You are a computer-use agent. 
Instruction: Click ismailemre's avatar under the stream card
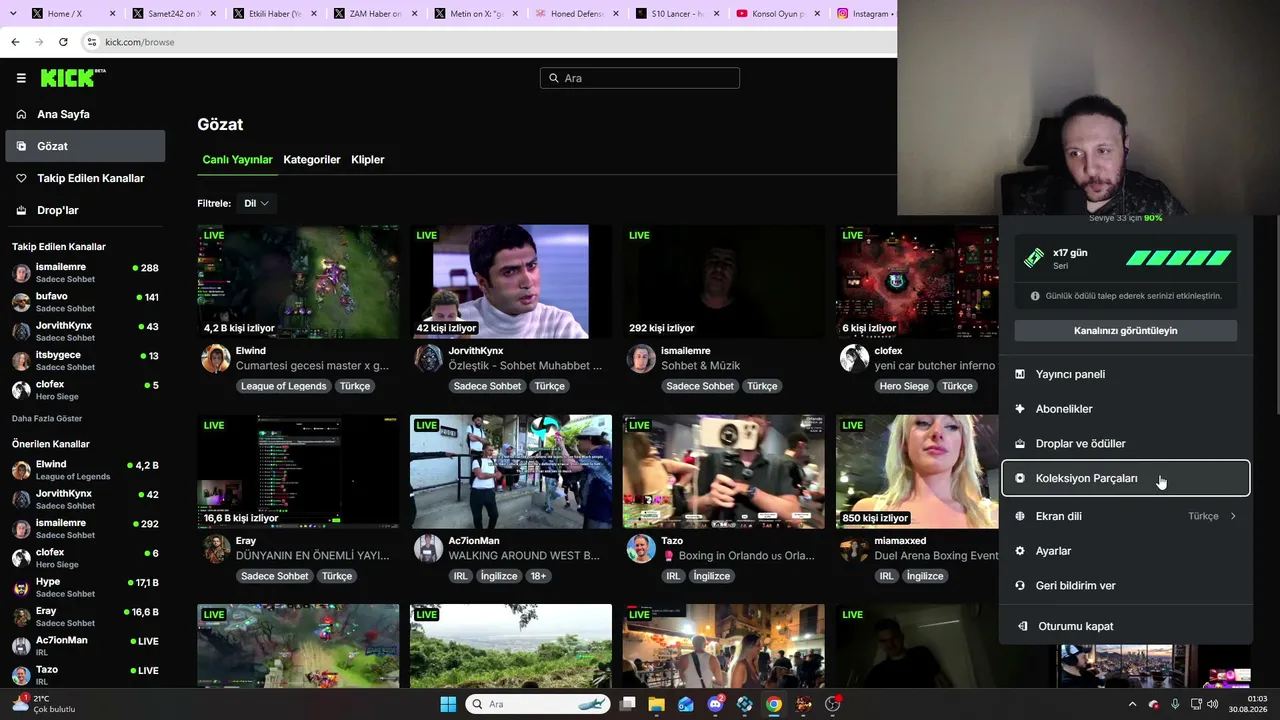click(x=642, y=359)
